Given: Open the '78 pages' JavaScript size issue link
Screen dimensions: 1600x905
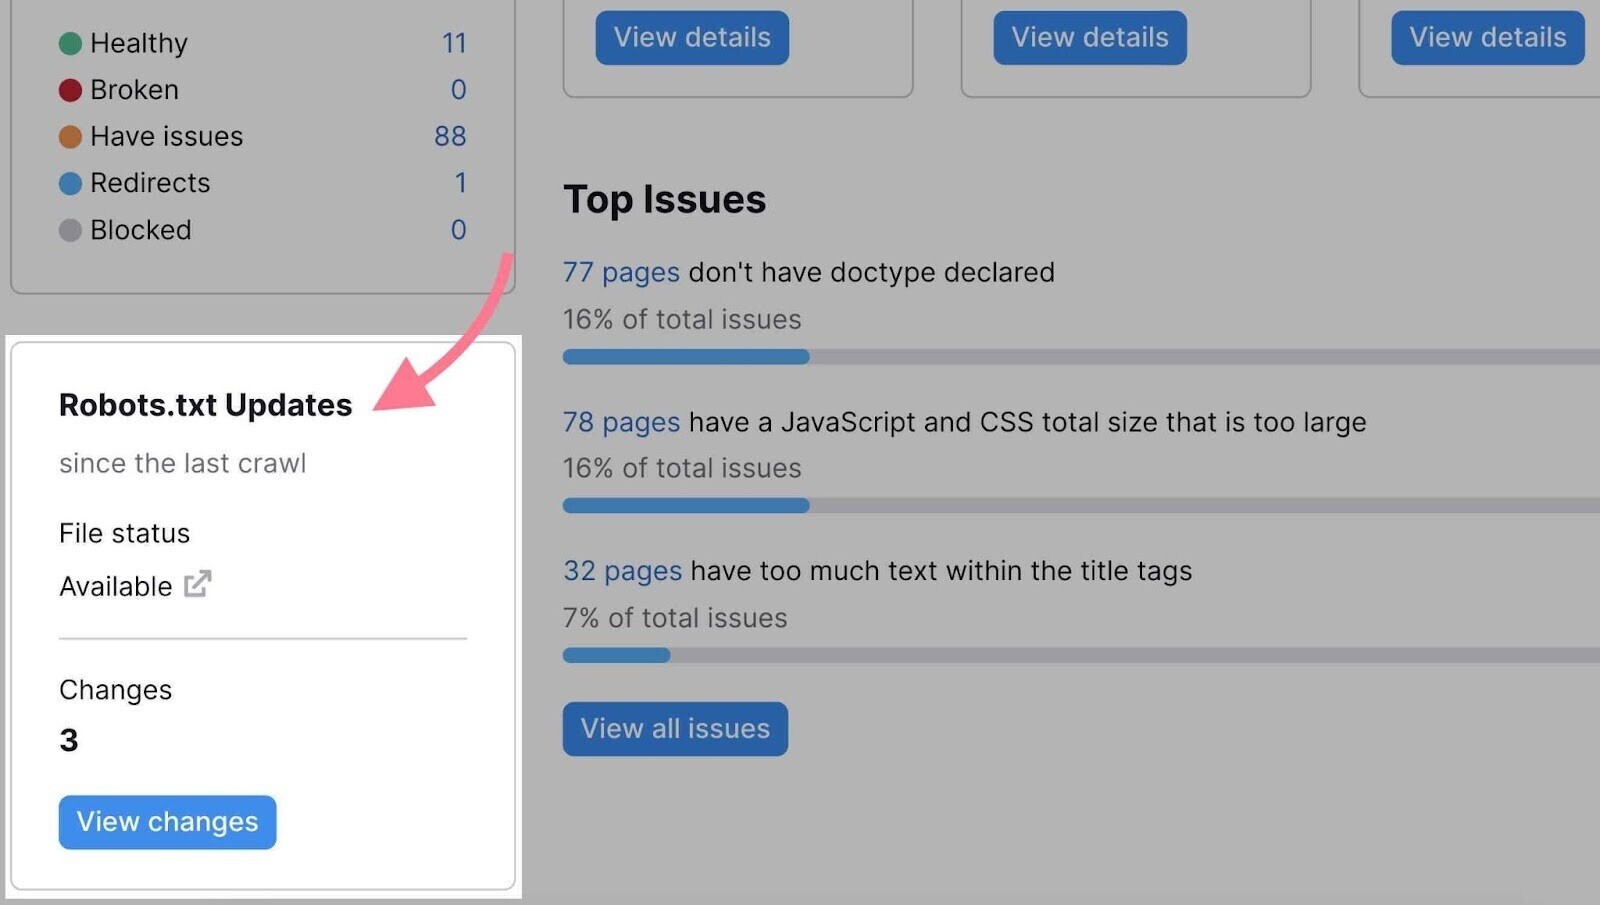Looking at the screenshot, I should pos(621,422).
